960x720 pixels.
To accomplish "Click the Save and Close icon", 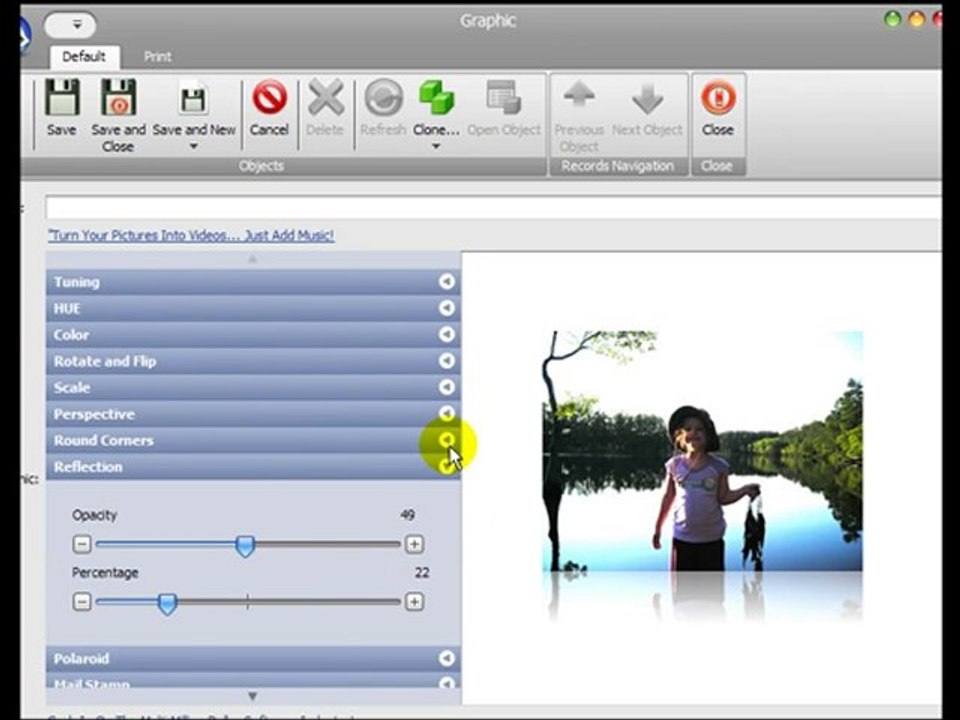I will click(118, 98).
